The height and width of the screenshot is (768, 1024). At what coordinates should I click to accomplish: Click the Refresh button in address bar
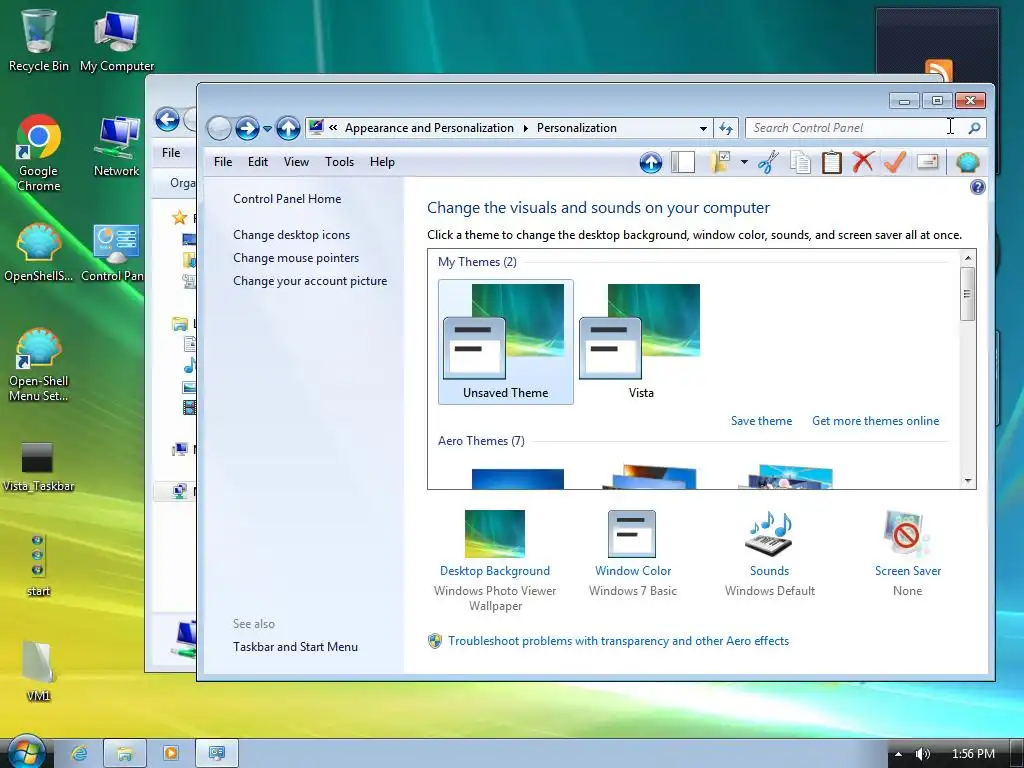(726, 129)
